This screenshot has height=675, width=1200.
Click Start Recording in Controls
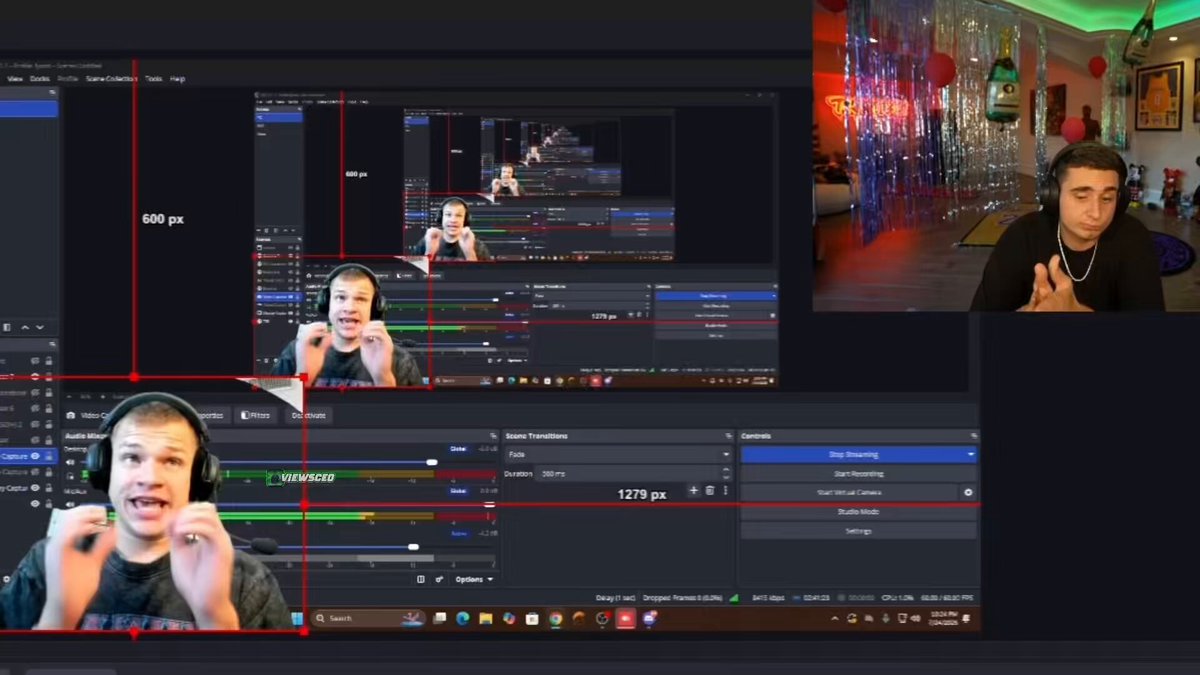coord(859,473)
